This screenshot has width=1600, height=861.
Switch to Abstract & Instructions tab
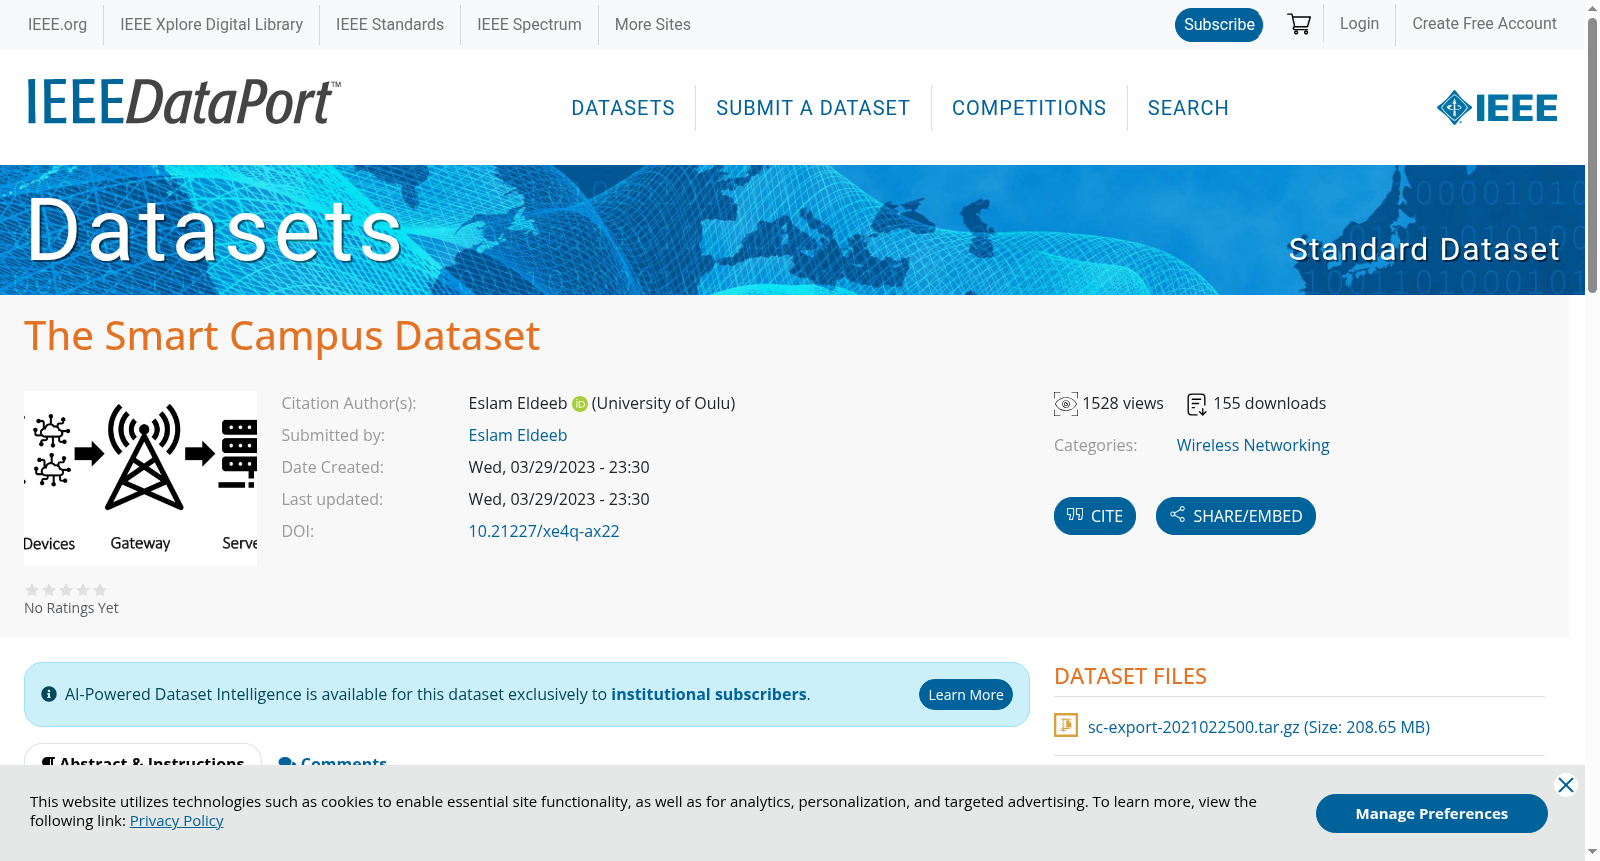coord(143,759)
